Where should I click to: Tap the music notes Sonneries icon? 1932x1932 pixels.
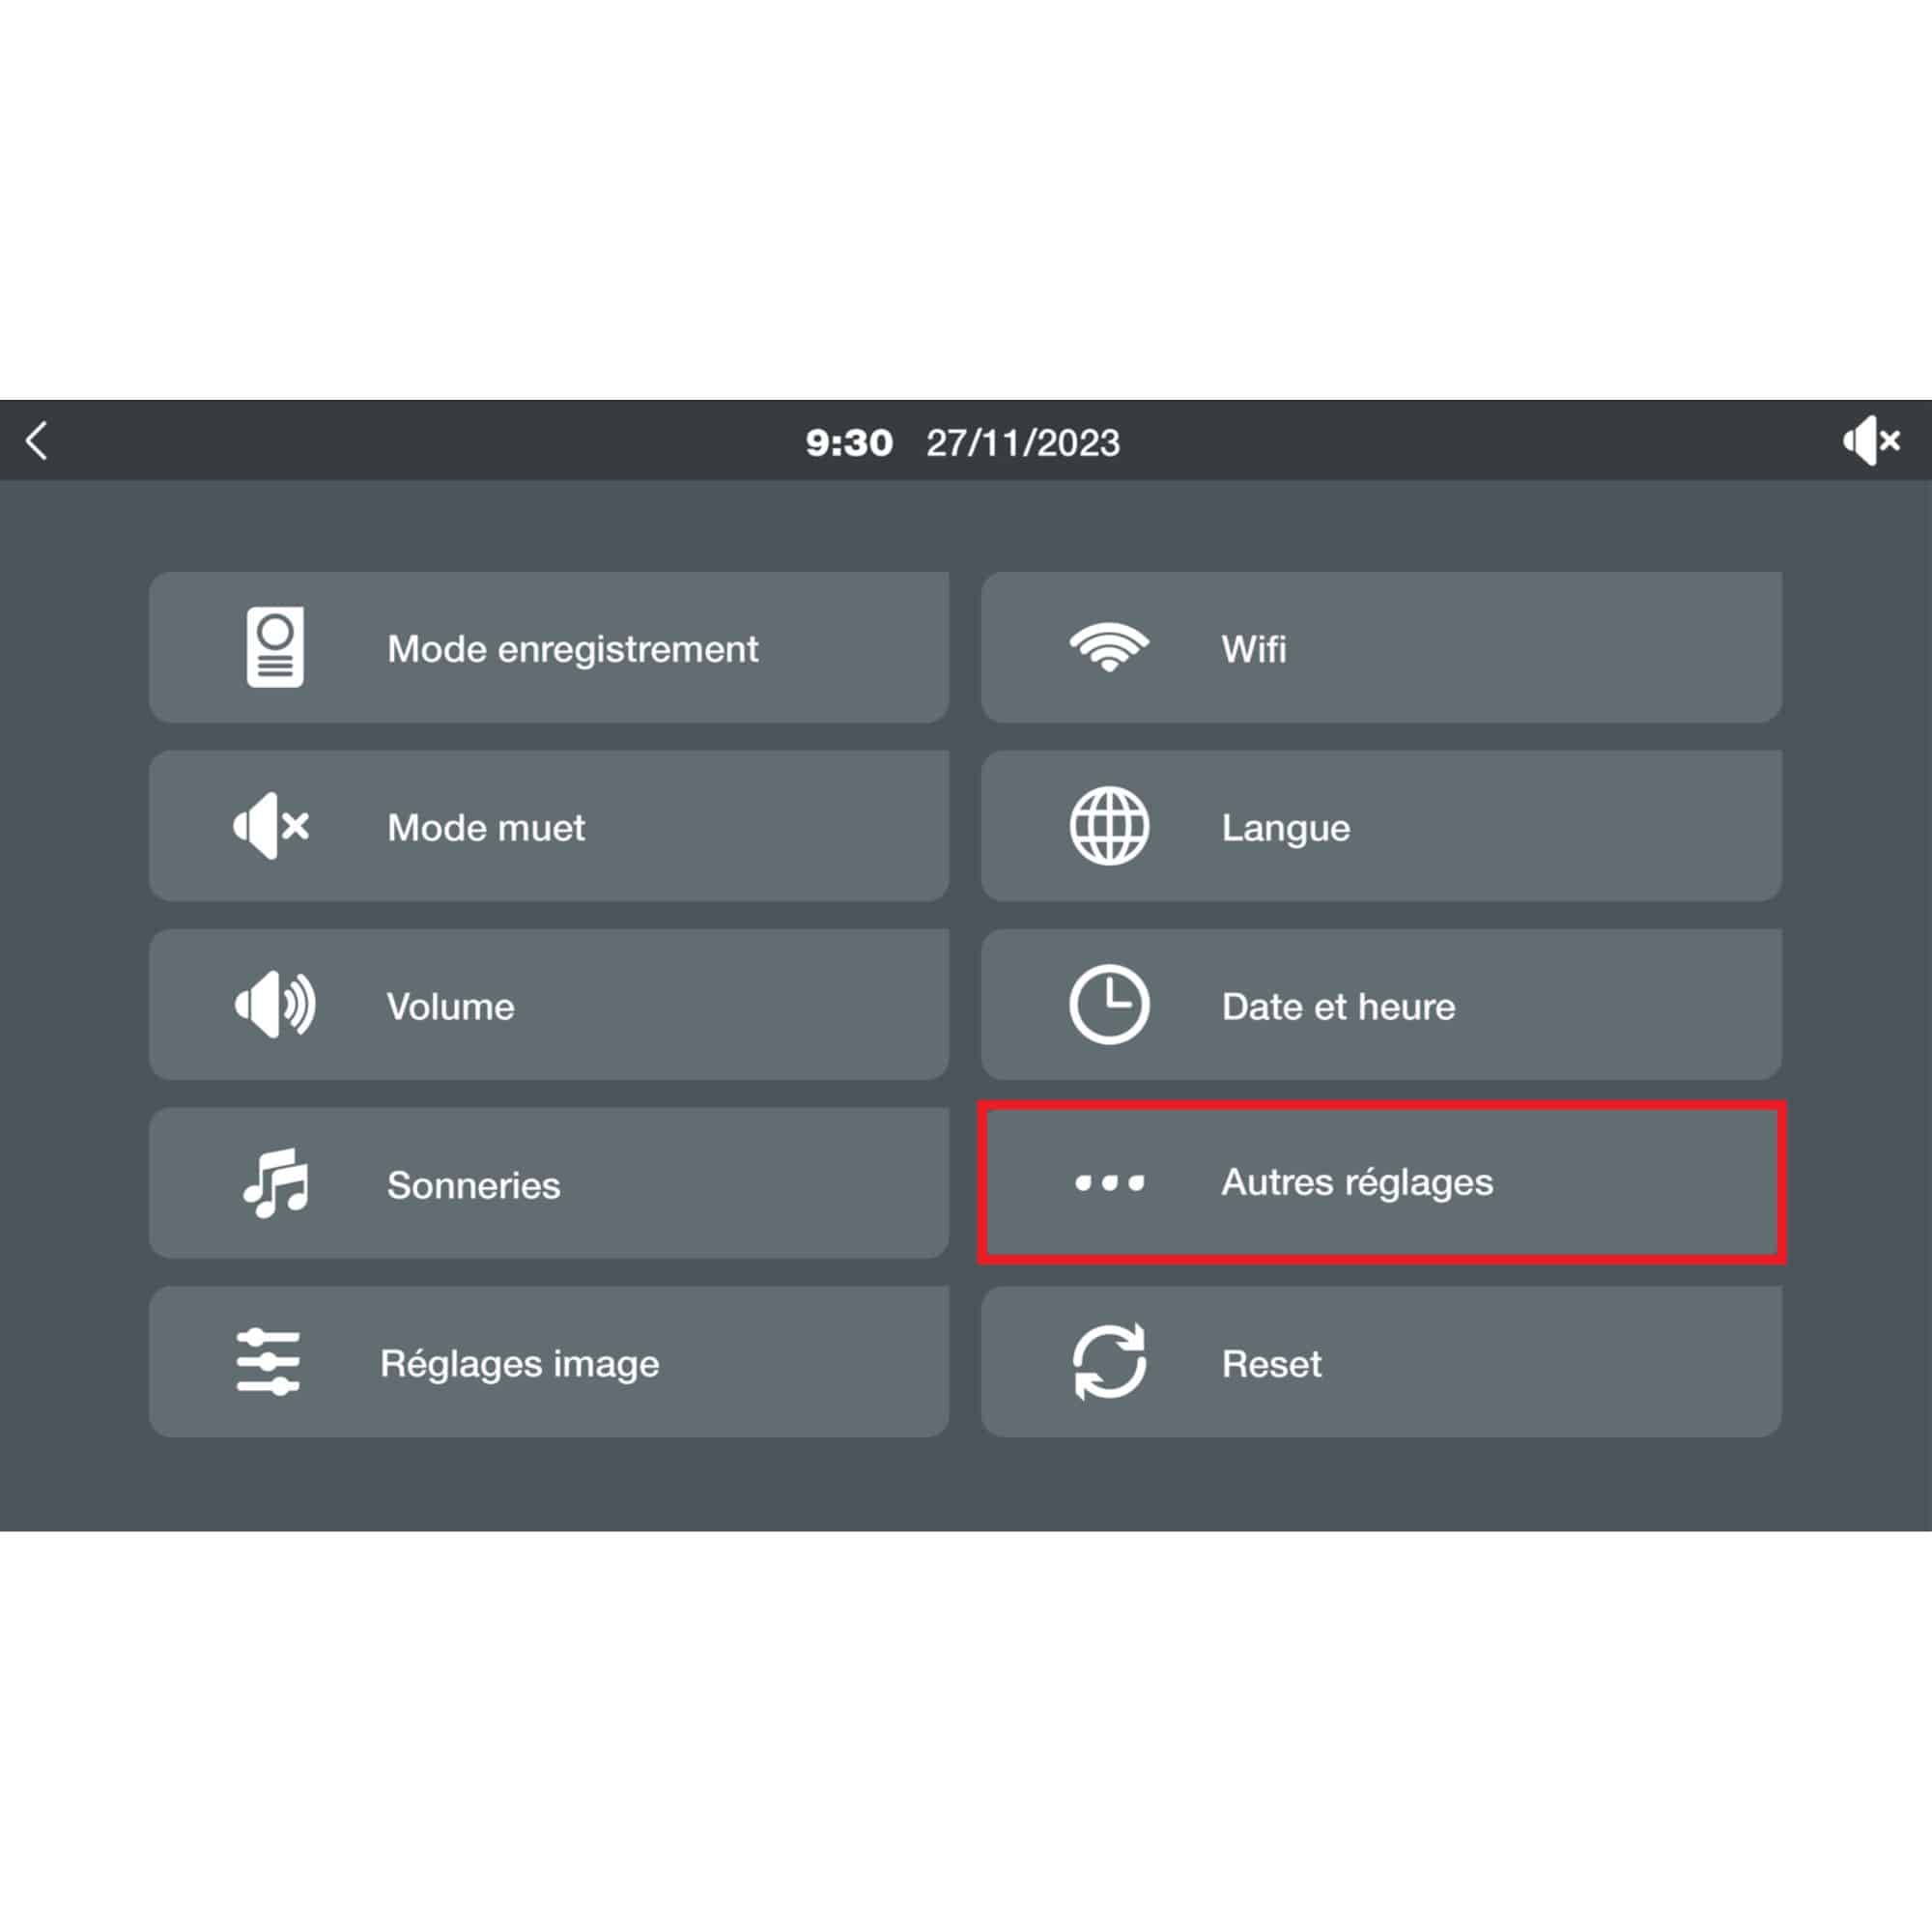tap(276, 1183)
